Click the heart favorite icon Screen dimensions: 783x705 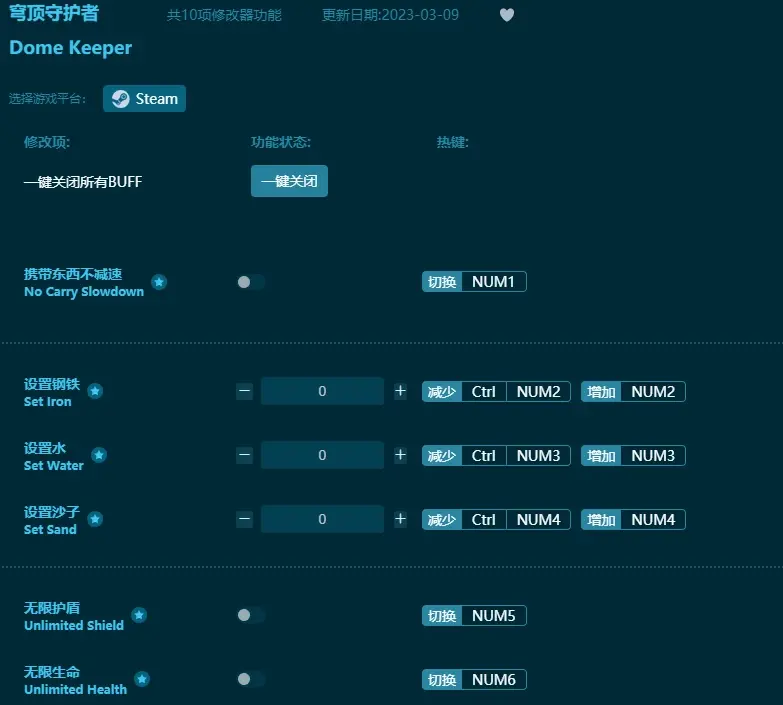point(507,15)
